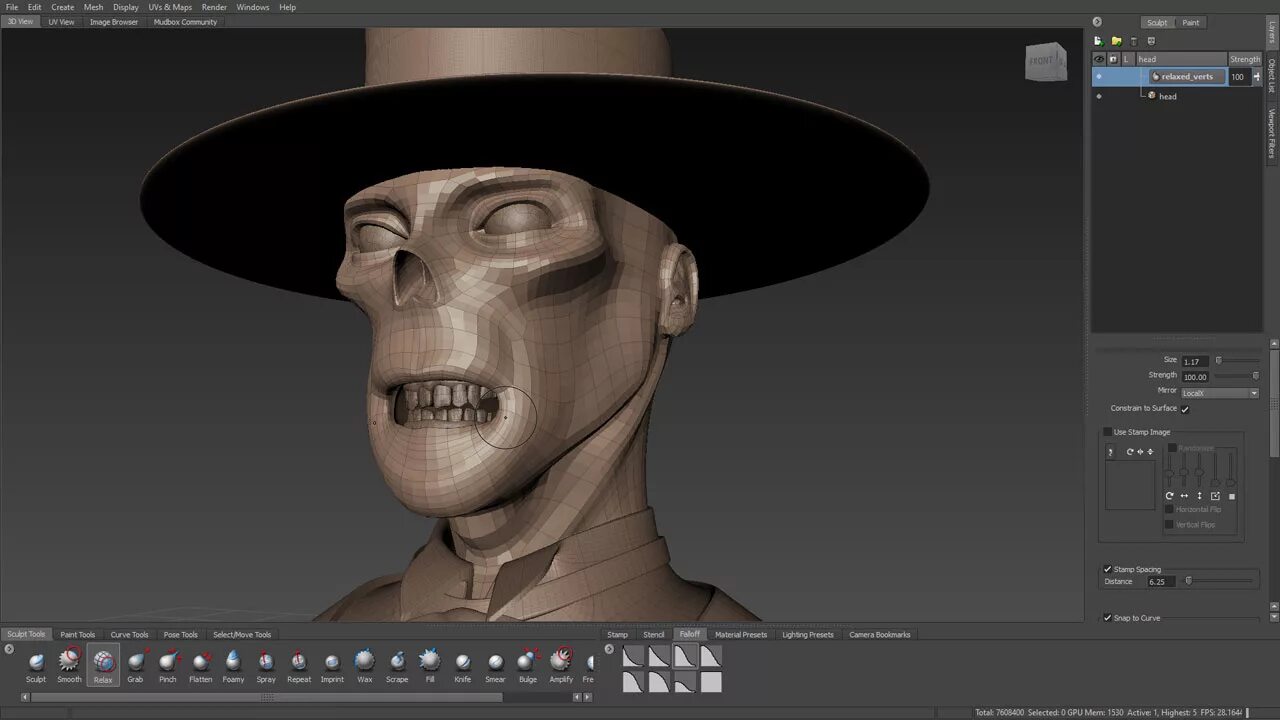Disable Constrain to Surface checkbox
Viewport: 1280px width, 720px height.
1185,409
